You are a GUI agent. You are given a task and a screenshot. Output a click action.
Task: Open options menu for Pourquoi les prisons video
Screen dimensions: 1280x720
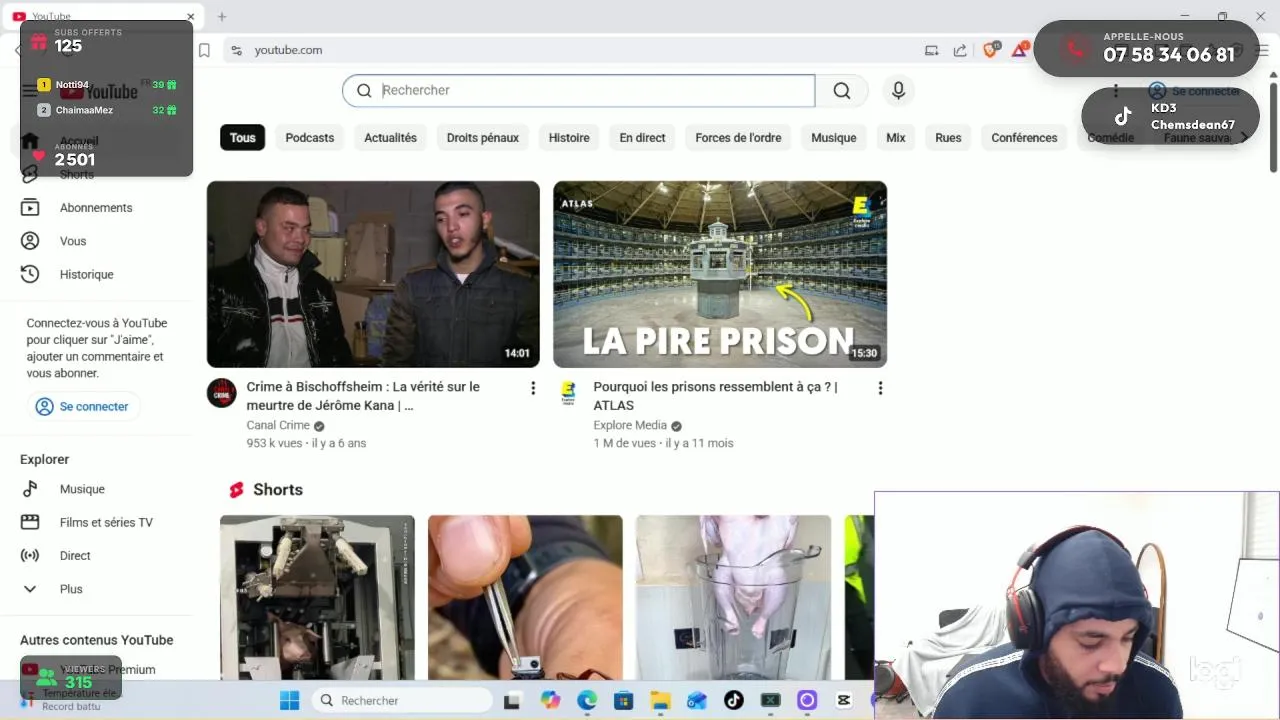880,388
